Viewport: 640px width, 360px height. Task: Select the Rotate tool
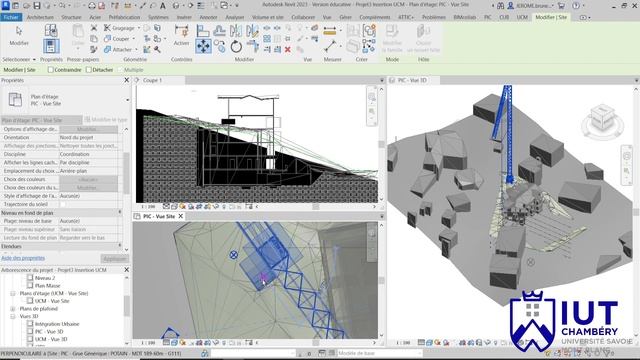tap(236, 47)
